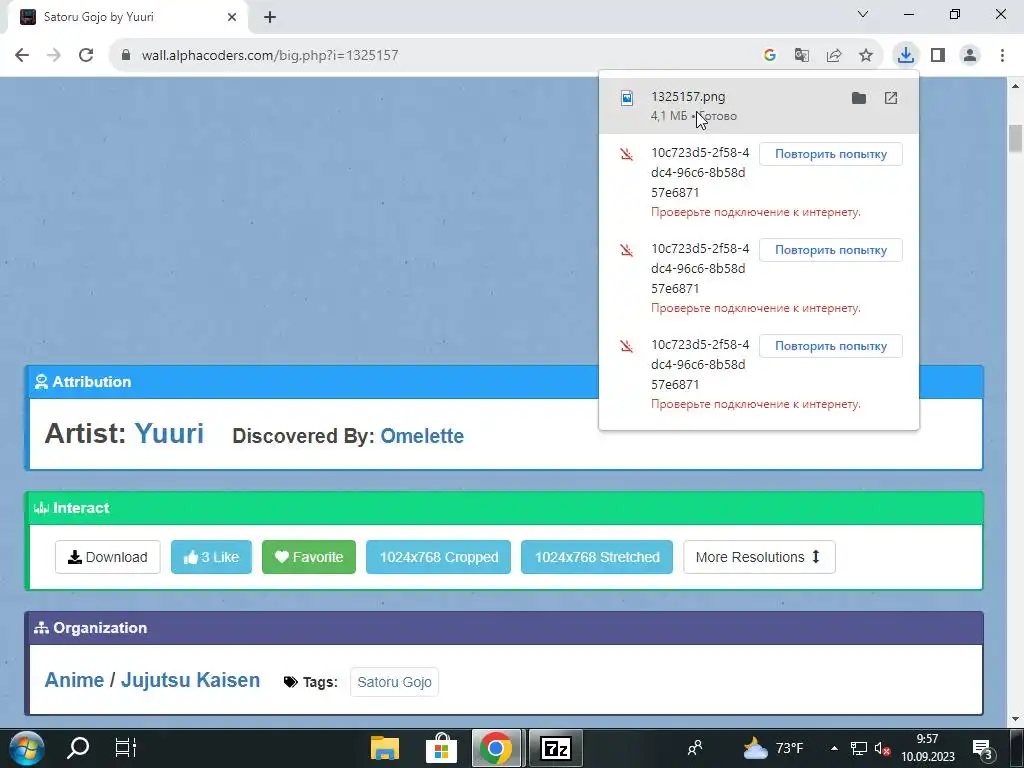
Task: Click the page scrollbar thumb
Action: point(1016,138)
